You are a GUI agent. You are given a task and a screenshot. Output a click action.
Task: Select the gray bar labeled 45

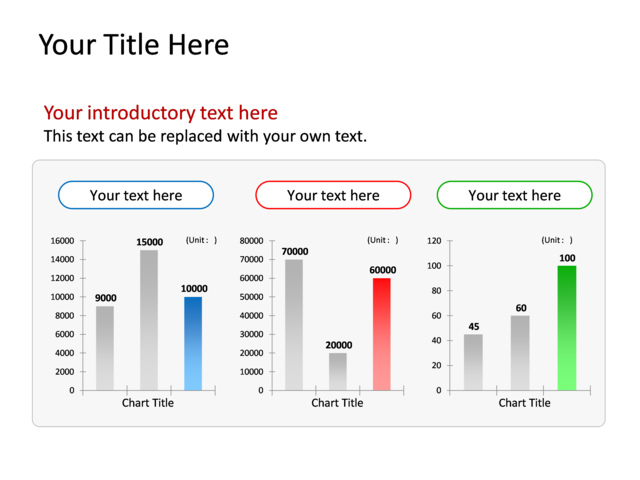(x=473, y=362)
